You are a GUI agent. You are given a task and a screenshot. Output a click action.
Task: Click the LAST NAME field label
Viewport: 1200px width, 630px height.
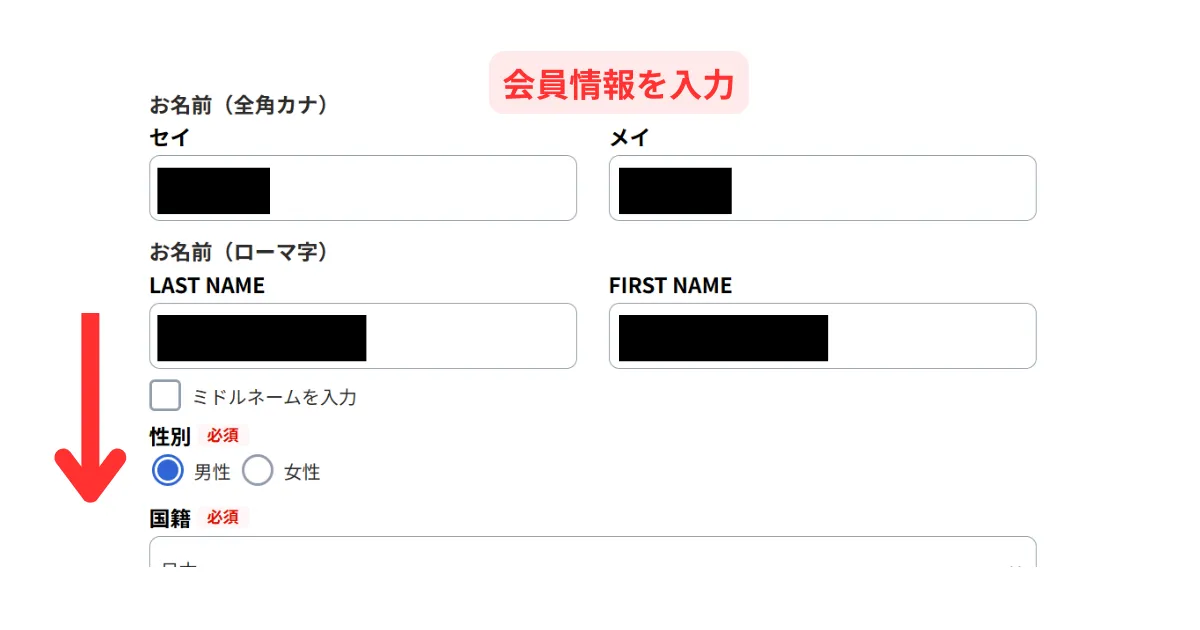(x=207, y=286)
